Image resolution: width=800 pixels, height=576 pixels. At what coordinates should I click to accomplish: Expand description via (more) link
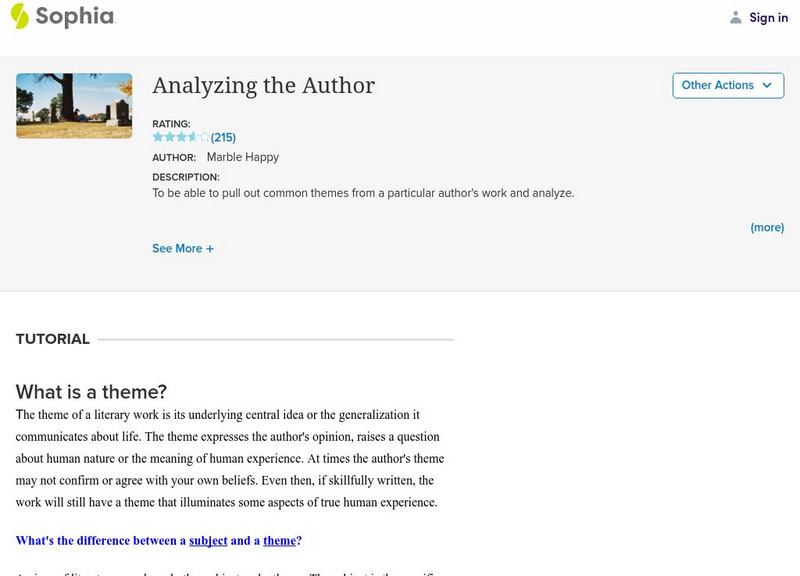(767, 227)
